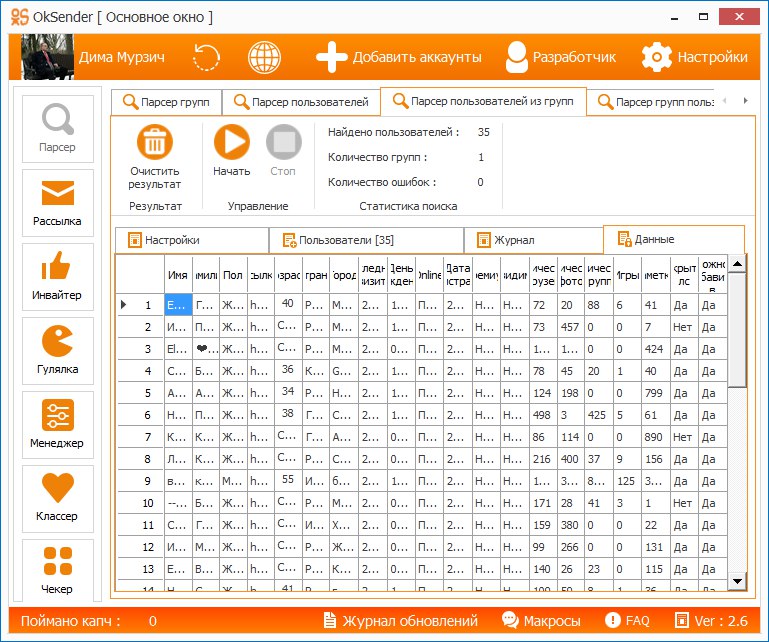The image size is (769, 642).
Task: Open the Разработчик developer page
Action: pos(560,57)
